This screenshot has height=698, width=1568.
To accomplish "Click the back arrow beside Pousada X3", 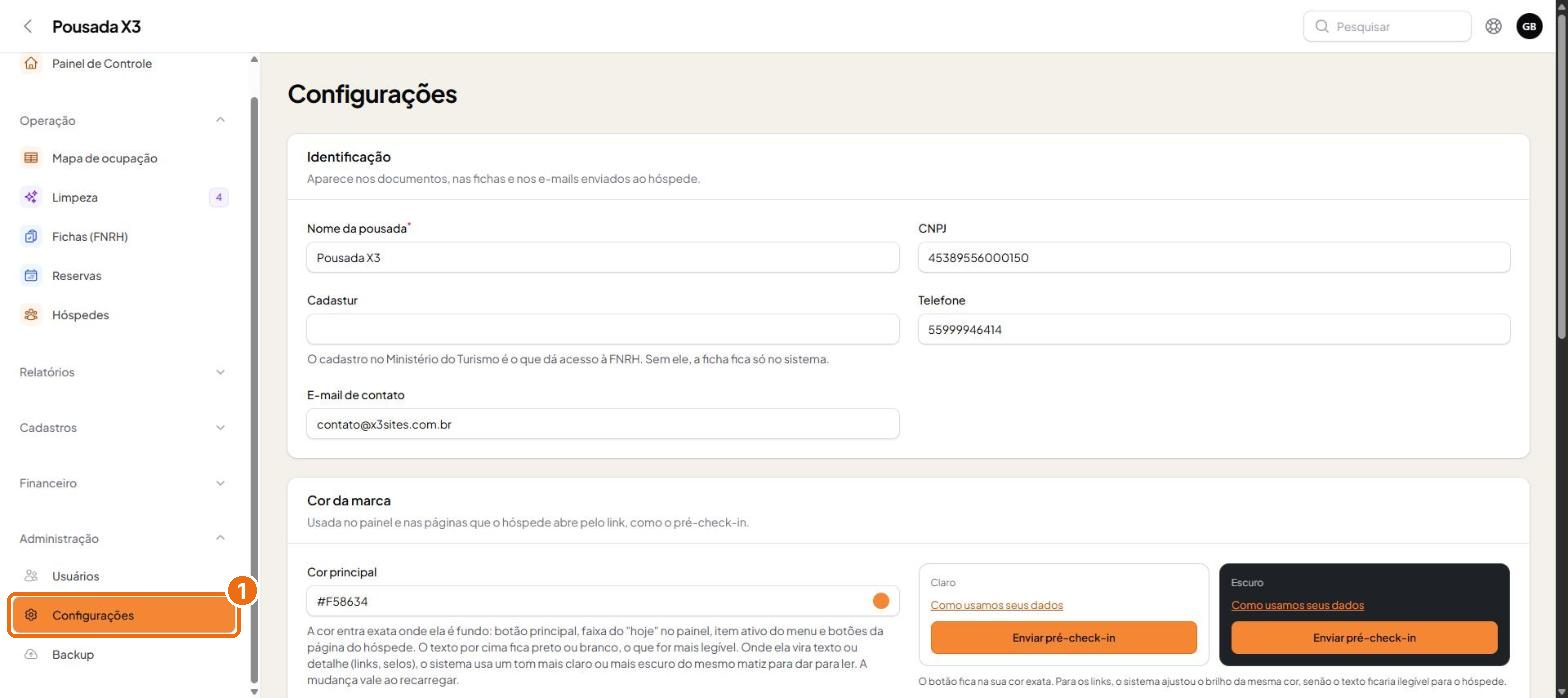I will [27, 27].
